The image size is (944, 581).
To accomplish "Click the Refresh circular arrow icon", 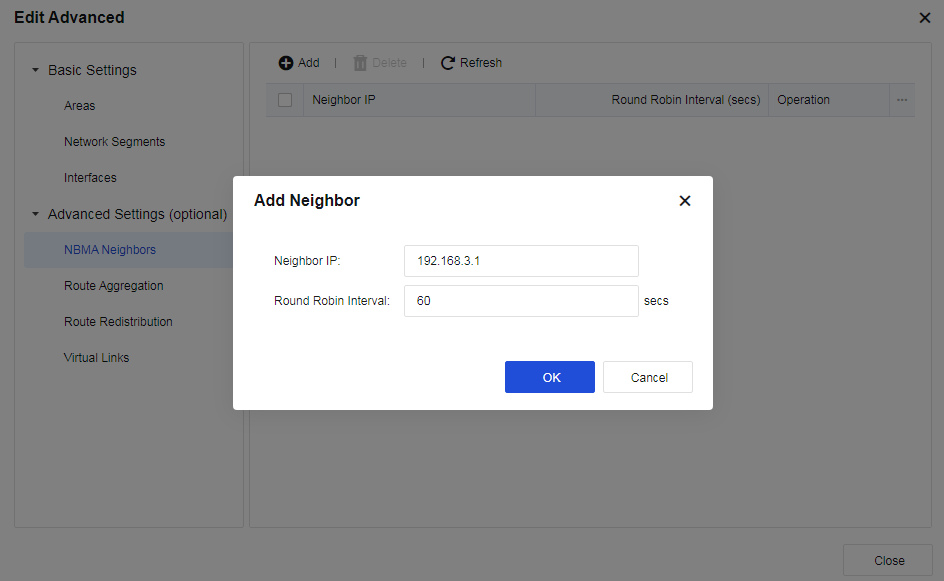I will click(x=448, y=63).
